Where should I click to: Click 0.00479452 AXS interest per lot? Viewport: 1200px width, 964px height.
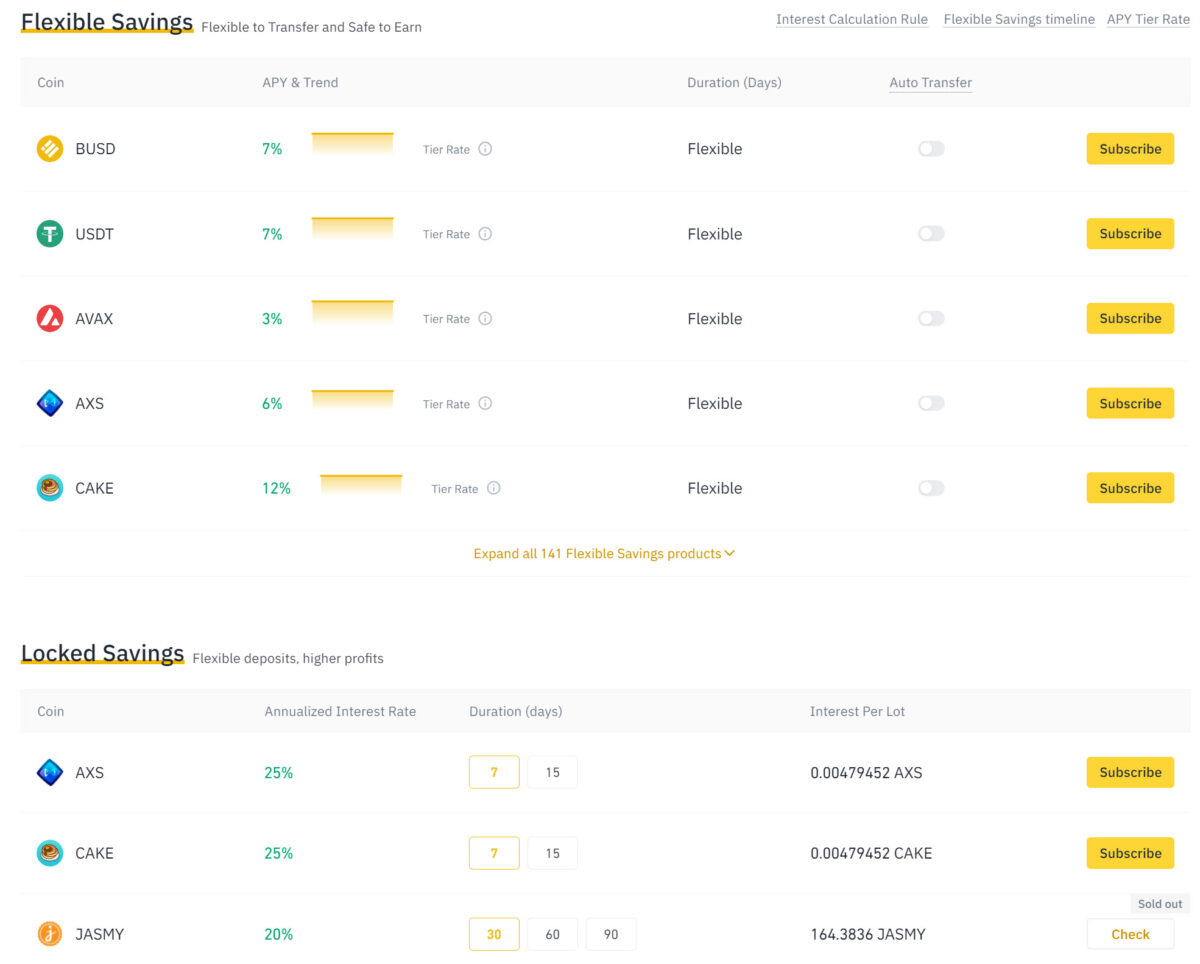866,773
